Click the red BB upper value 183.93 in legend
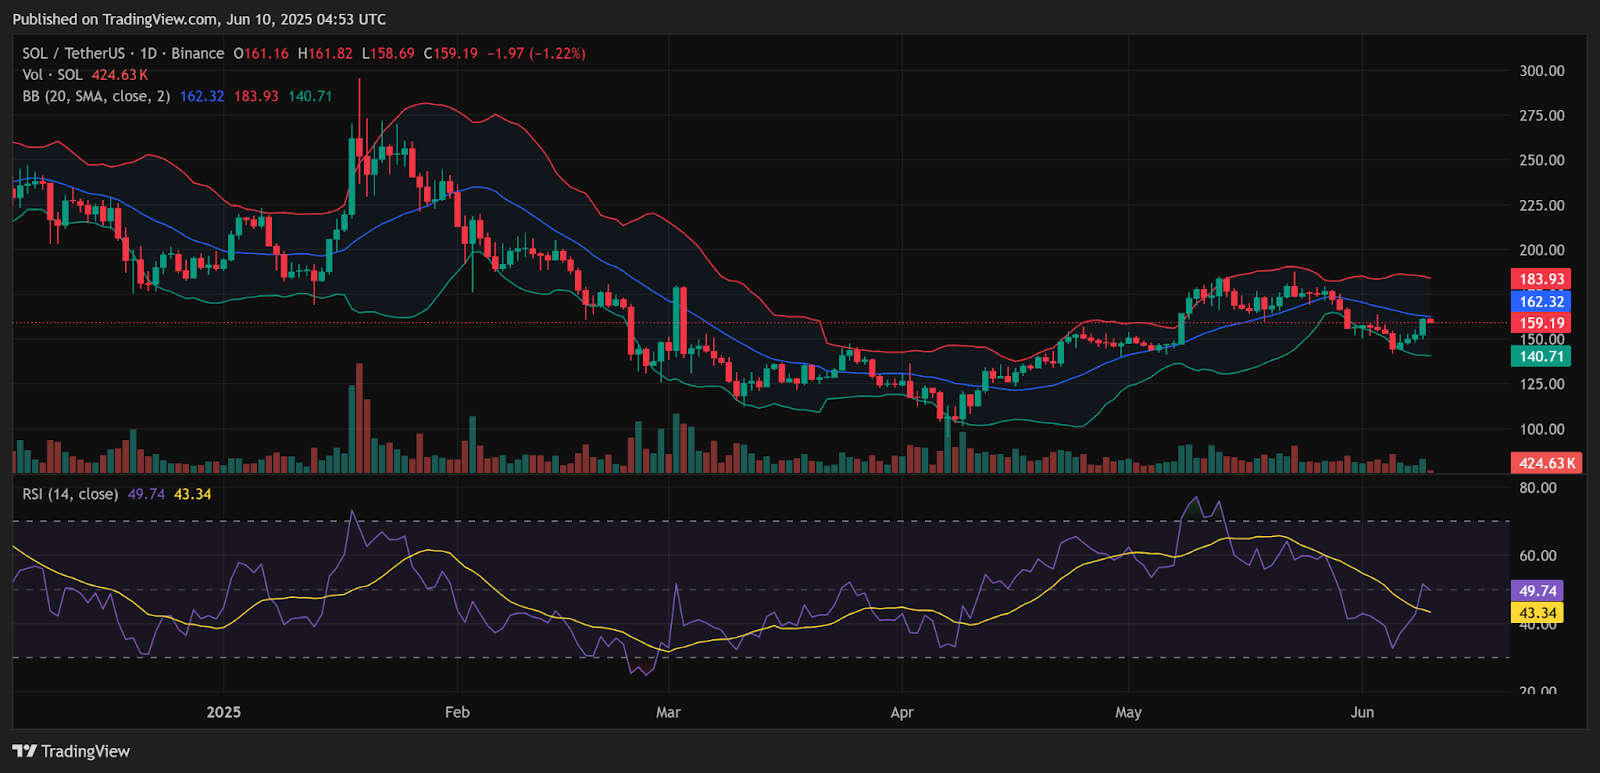Image resolution: width=1600 pixels, height=773 pixels. coord(256,96)
